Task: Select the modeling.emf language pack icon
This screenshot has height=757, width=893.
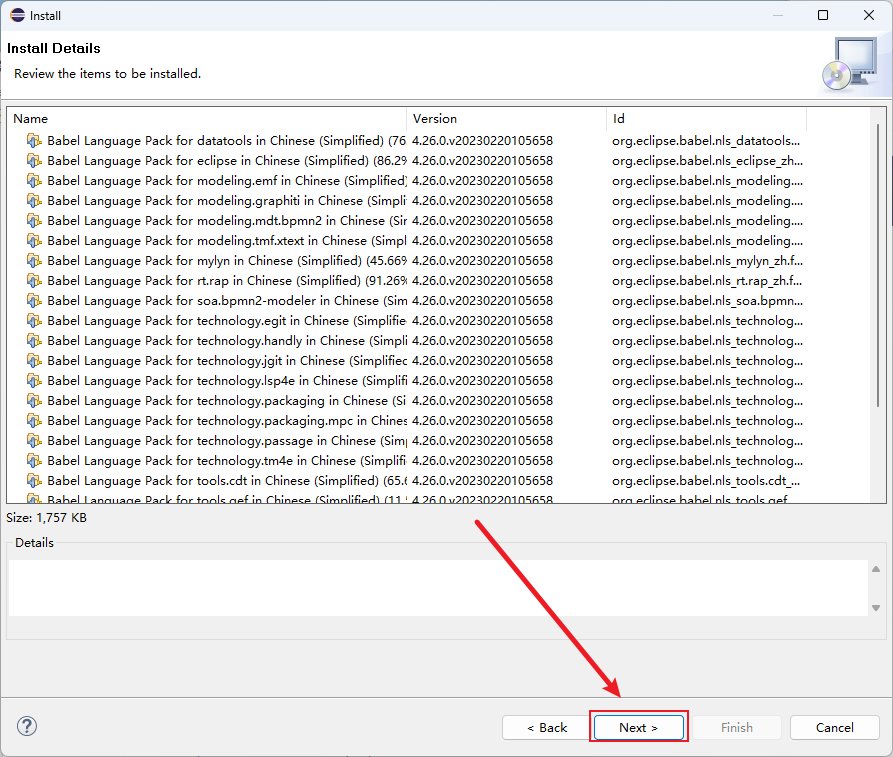Action: tap(34, 181)
